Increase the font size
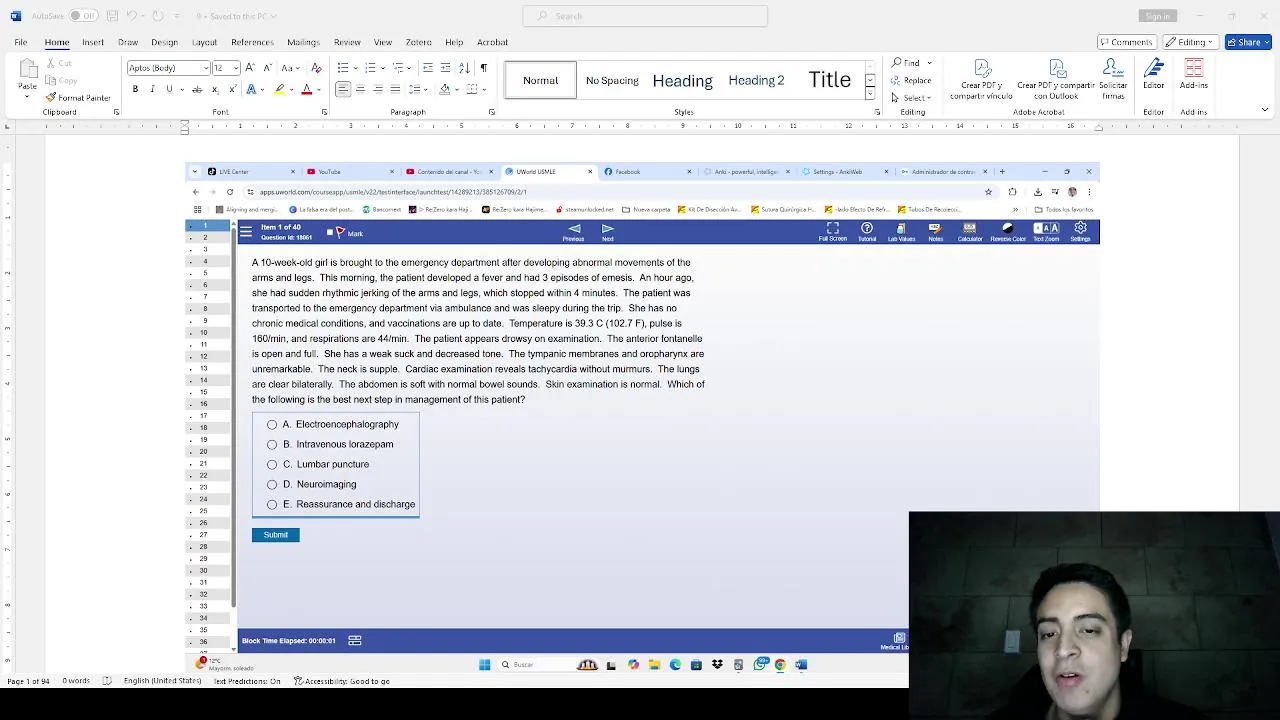 click(250, 68)
